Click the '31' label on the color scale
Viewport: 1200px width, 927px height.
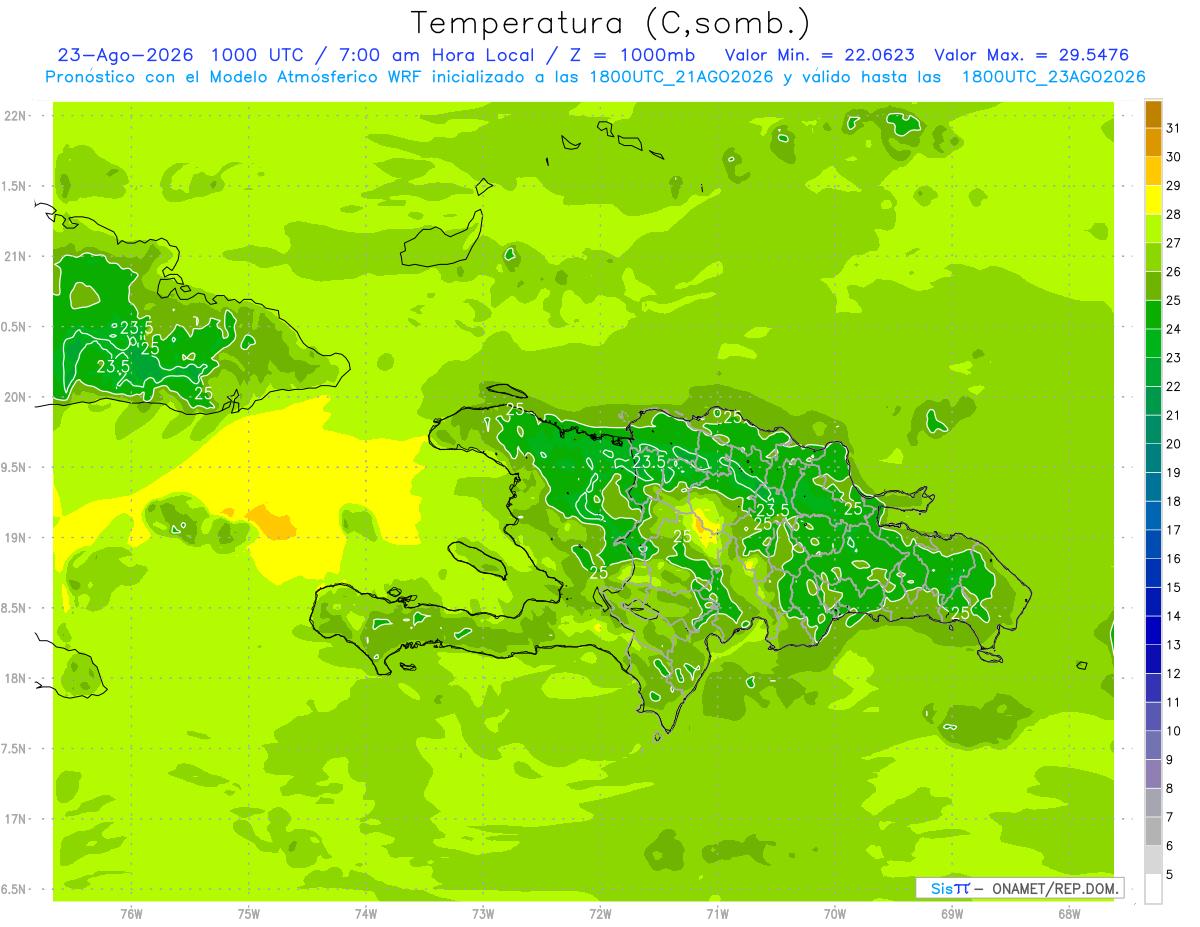(1174, 128)
